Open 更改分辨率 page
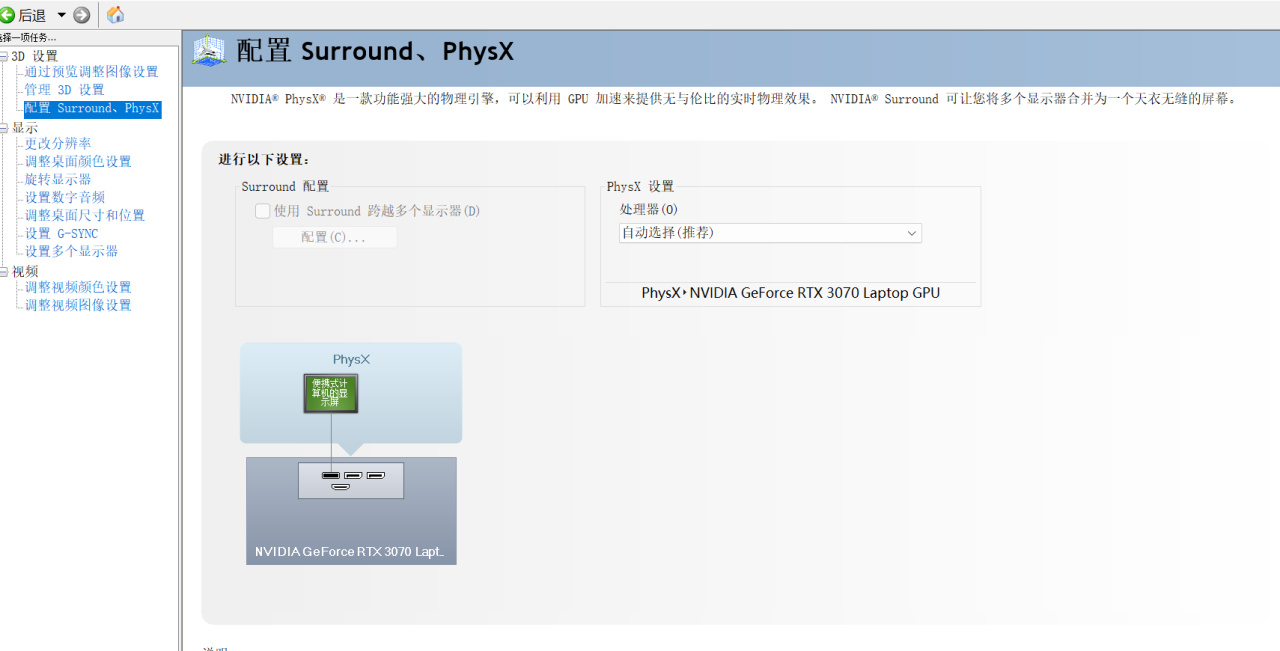Image resolution: width=1280 pixels, height=651 pixels. point(58,144)
